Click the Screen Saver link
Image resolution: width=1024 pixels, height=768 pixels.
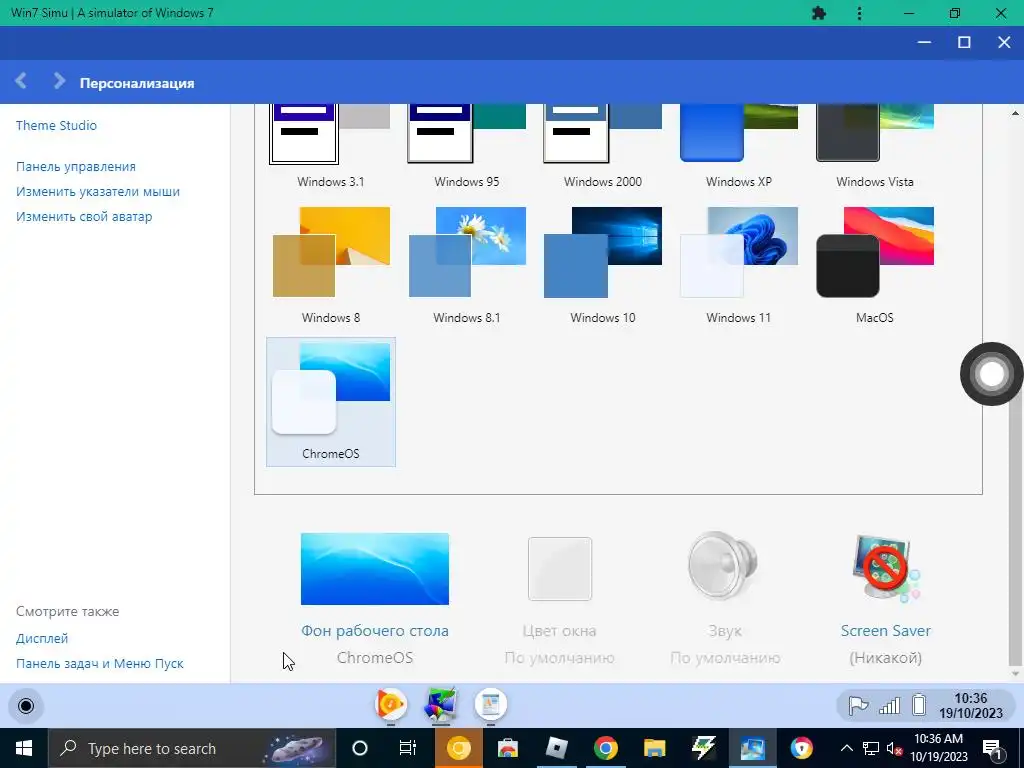pos(886,631)
